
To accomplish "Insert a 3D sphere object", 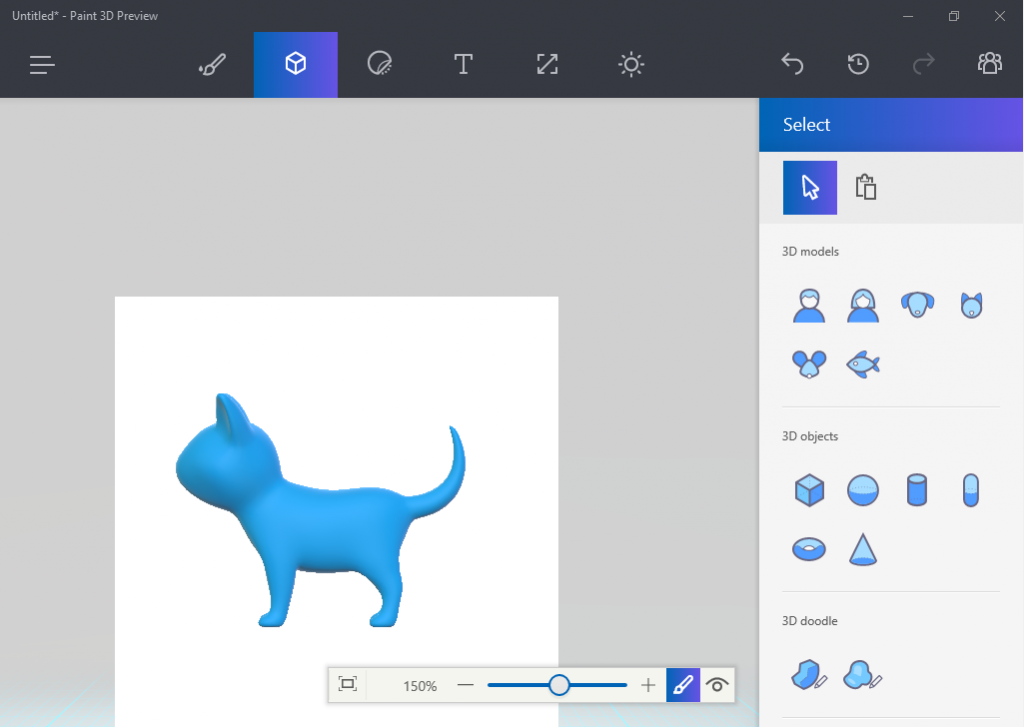I will click(863, 489).
